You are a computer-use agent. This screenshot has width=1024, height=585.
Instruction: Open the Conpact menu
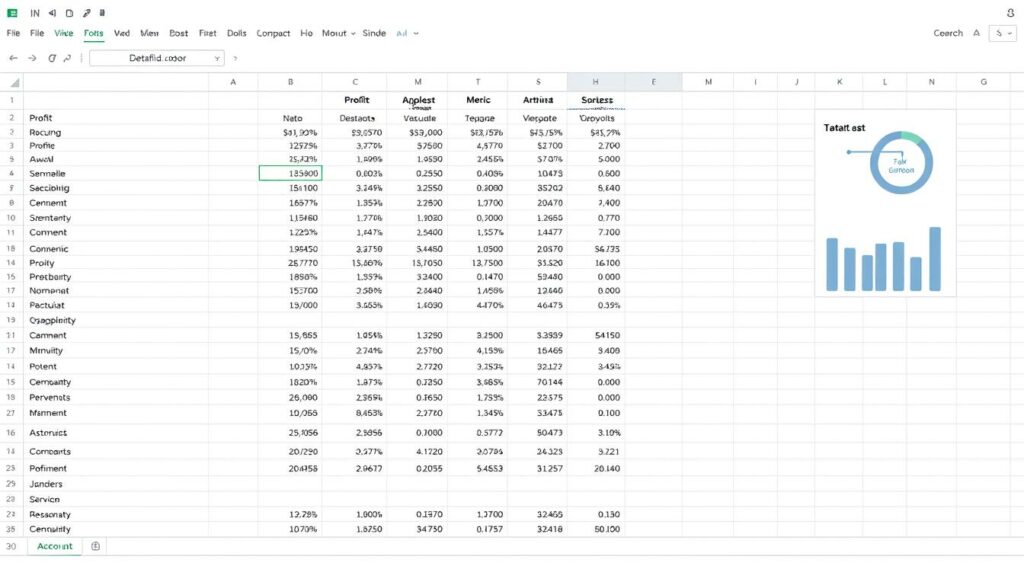tap(273, 33)
